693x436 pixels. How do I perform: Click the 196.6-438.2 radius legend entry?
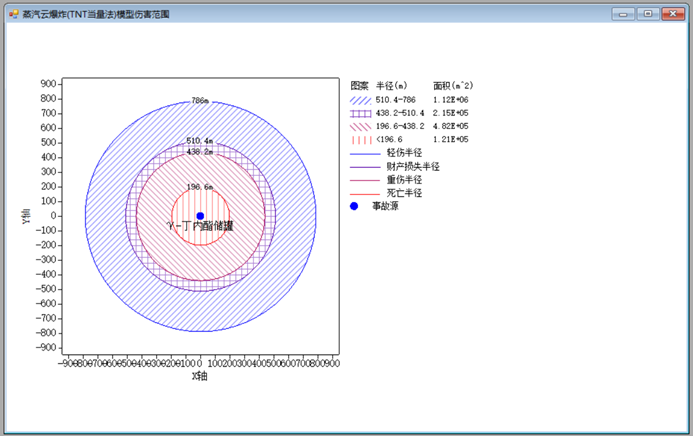(x=400, y=126)
